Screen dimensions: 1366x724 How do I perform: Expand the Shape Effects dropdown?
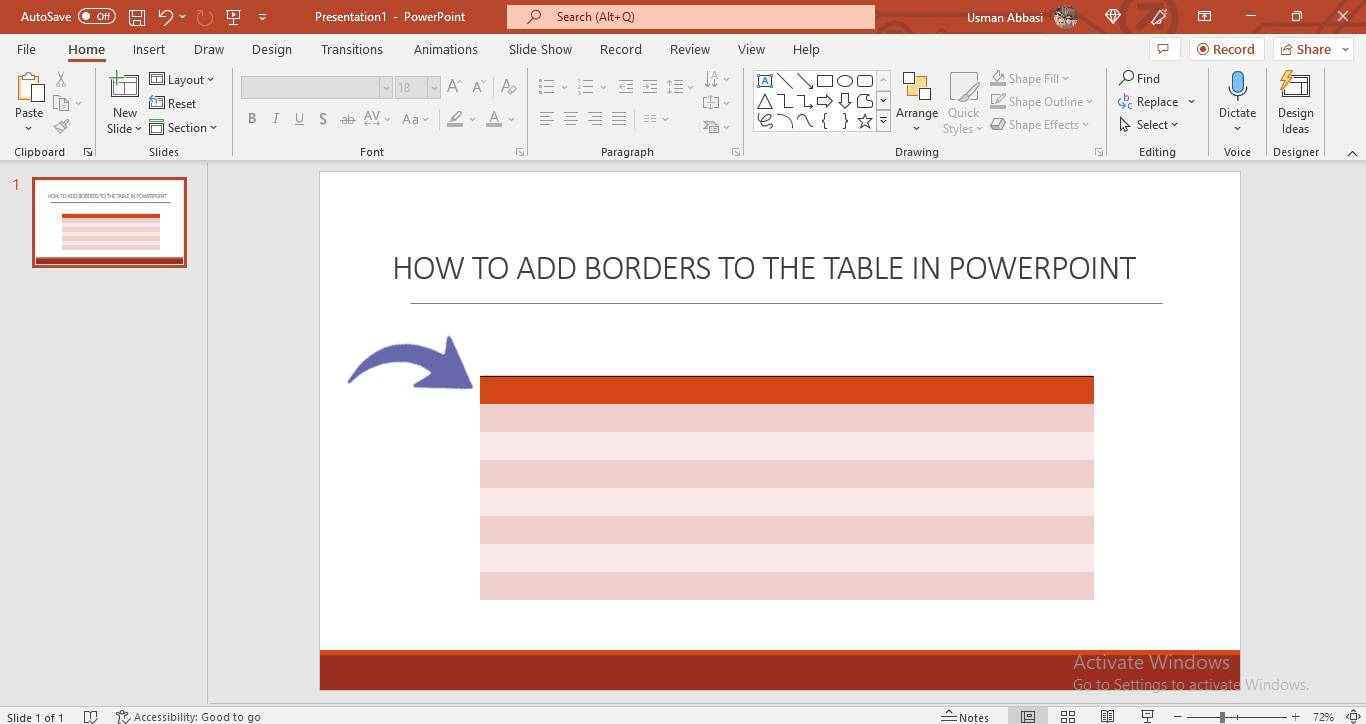click(1041, 125)
